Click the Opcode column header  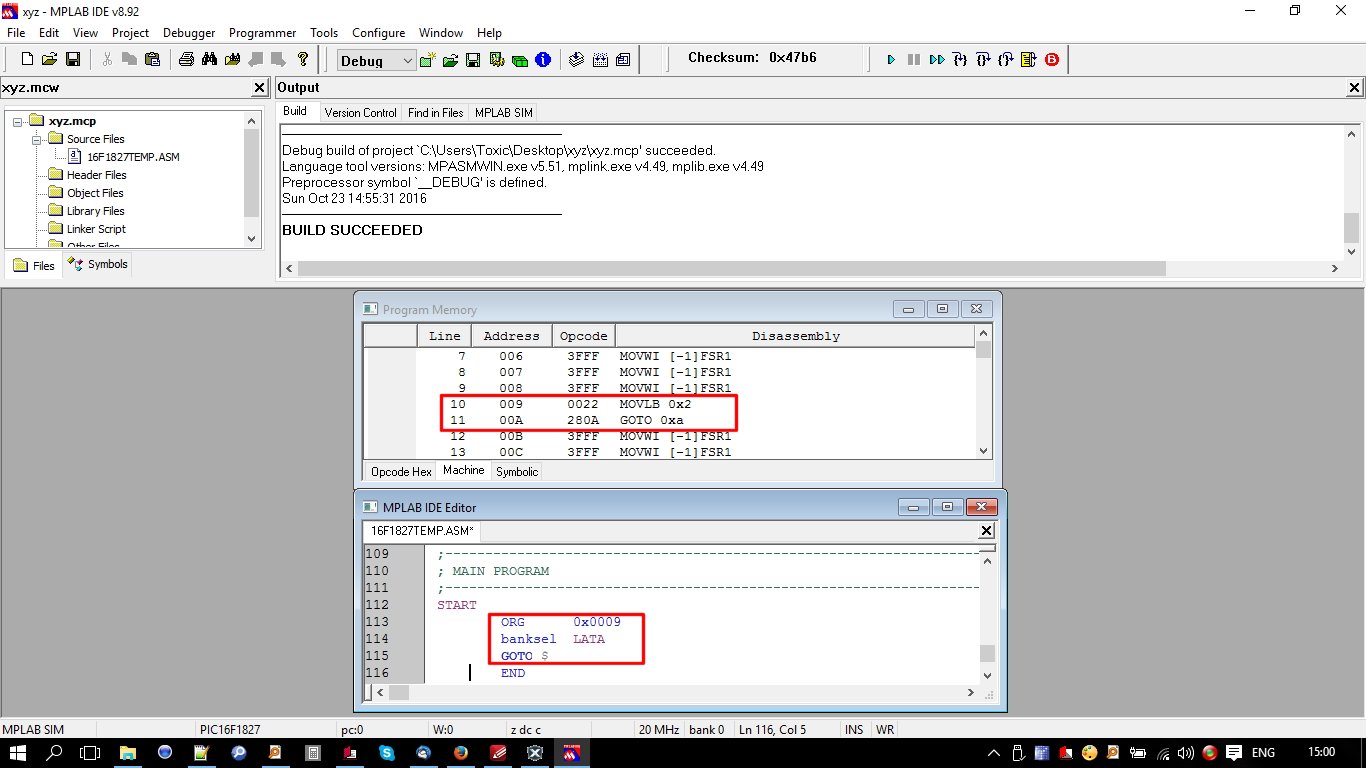click(583, 336)
